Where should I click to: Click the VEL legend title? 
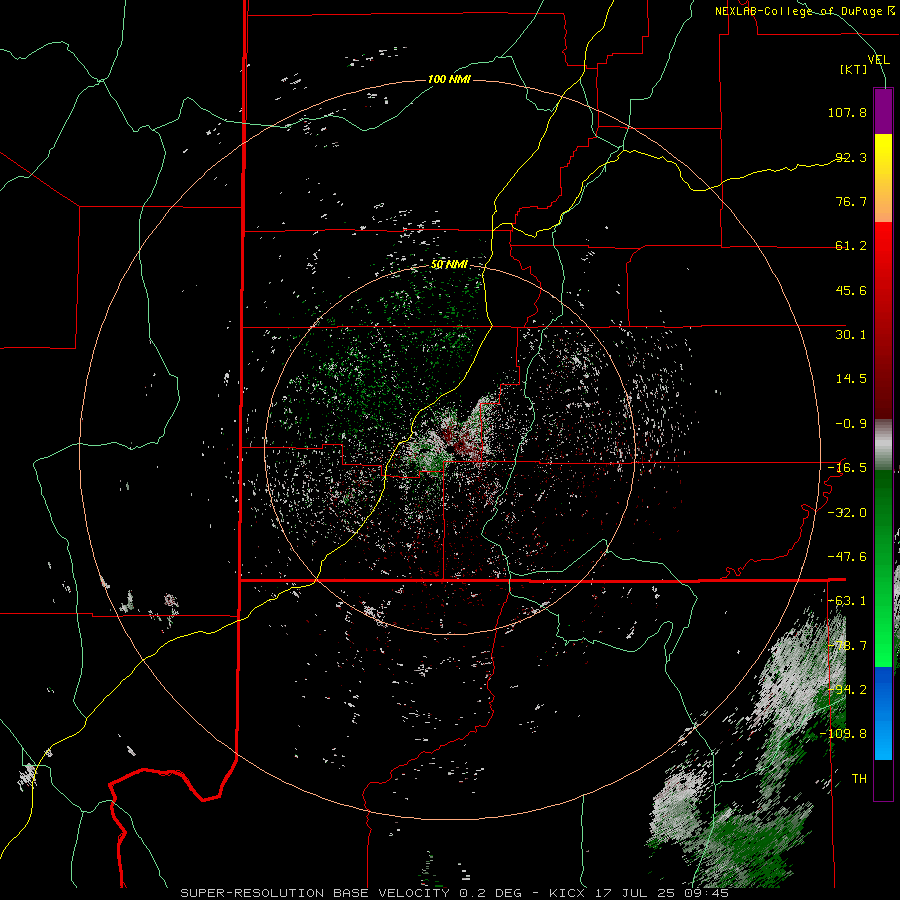(878, 60)
